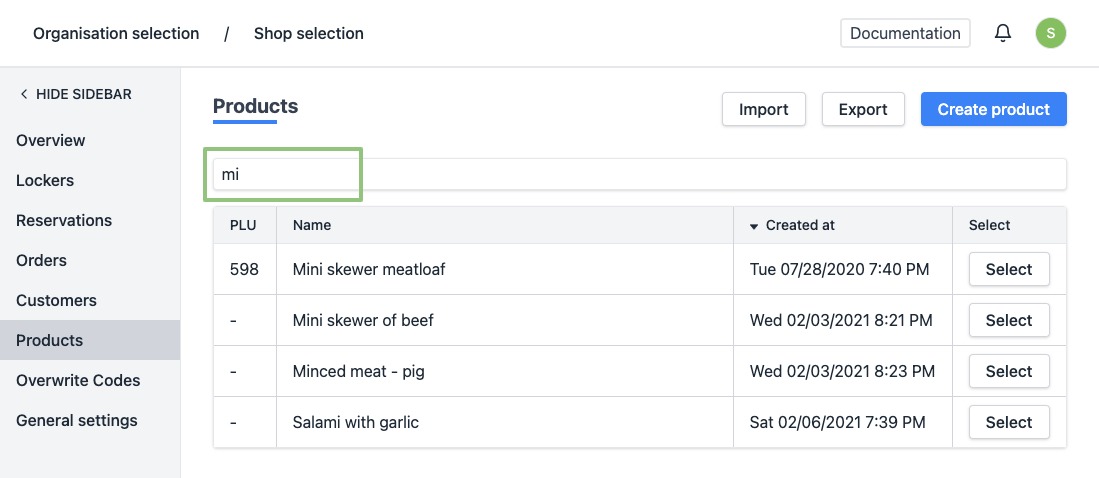Screen dimensions: 1099x478
Task: Click Create product button
Action: point(993,110)
